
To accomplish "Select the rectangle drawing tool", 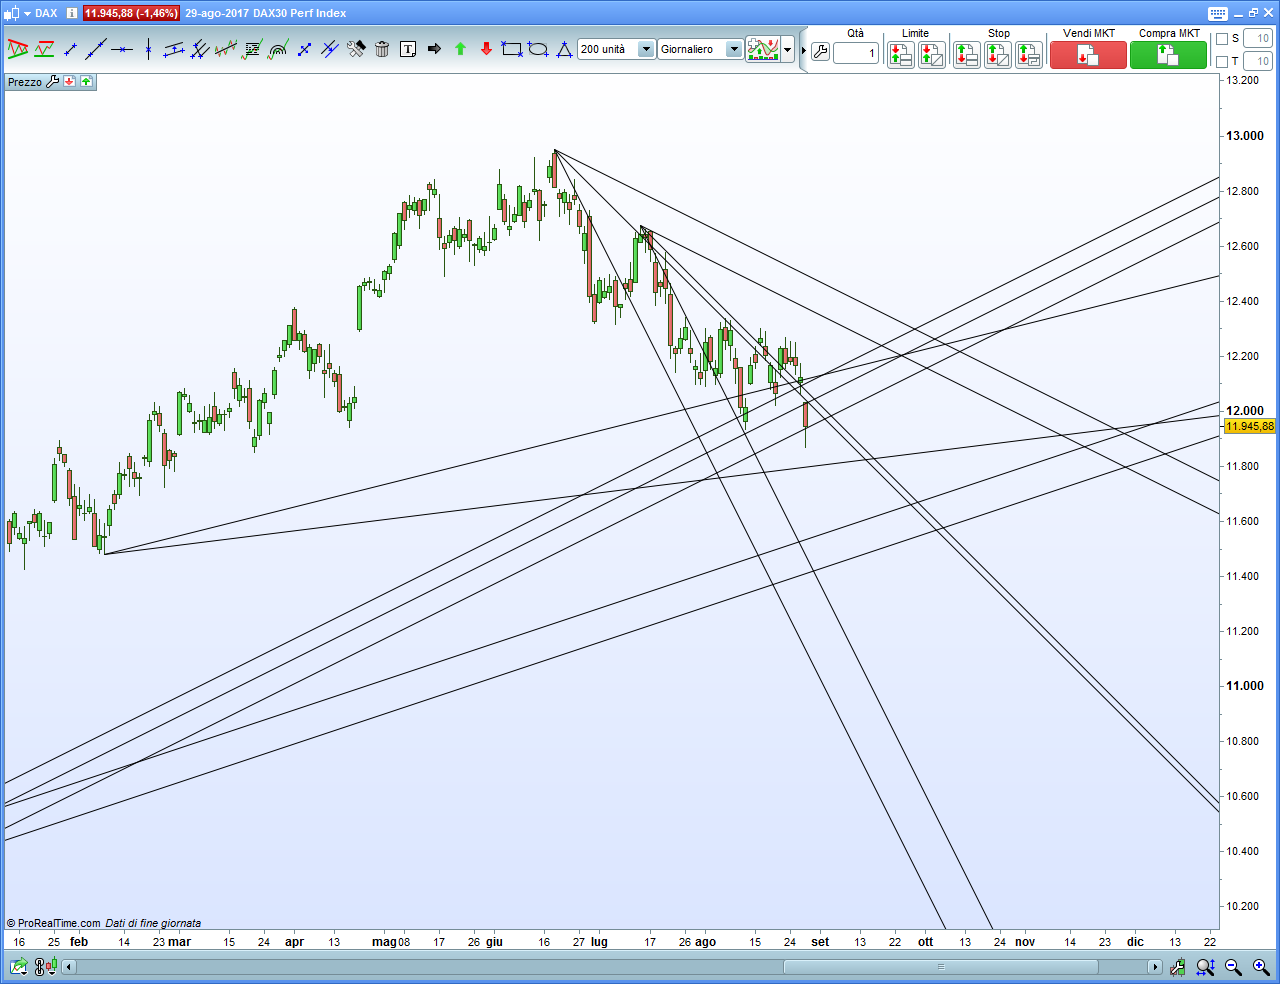I will pos(512,49).
